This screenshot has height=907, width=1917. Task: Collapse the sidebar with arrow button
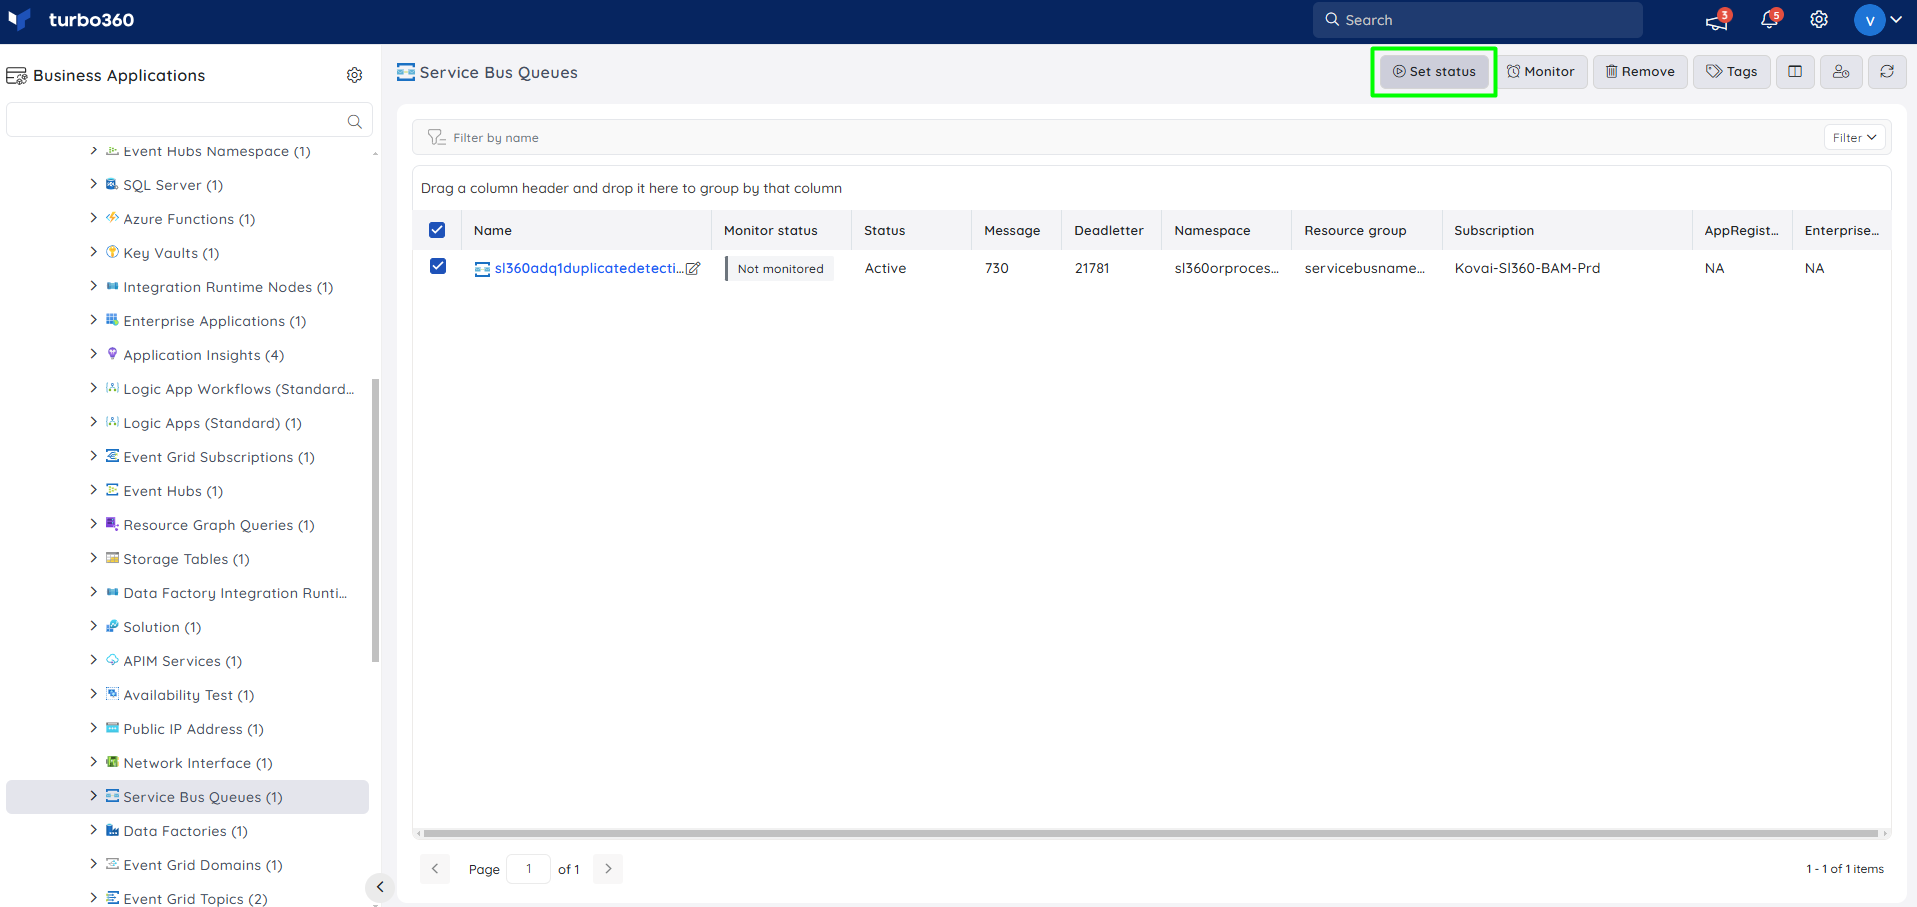pyautogui.click(x=380, y=887)
